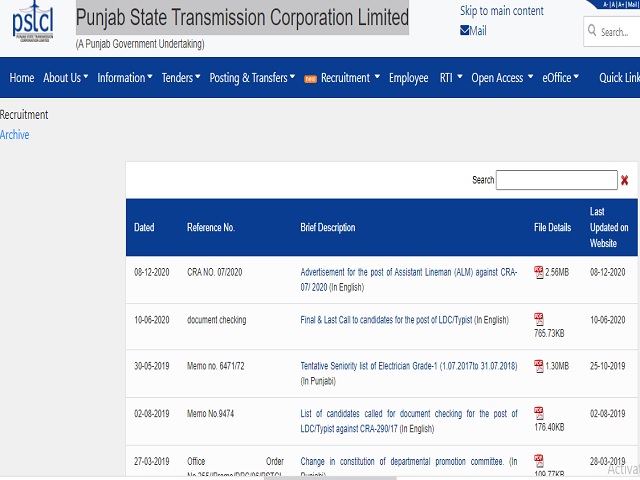Image resolution: width=640 pixels, height=480 pixels.
Task: Select file size text 176.40KB
Action: coord(549,427)
